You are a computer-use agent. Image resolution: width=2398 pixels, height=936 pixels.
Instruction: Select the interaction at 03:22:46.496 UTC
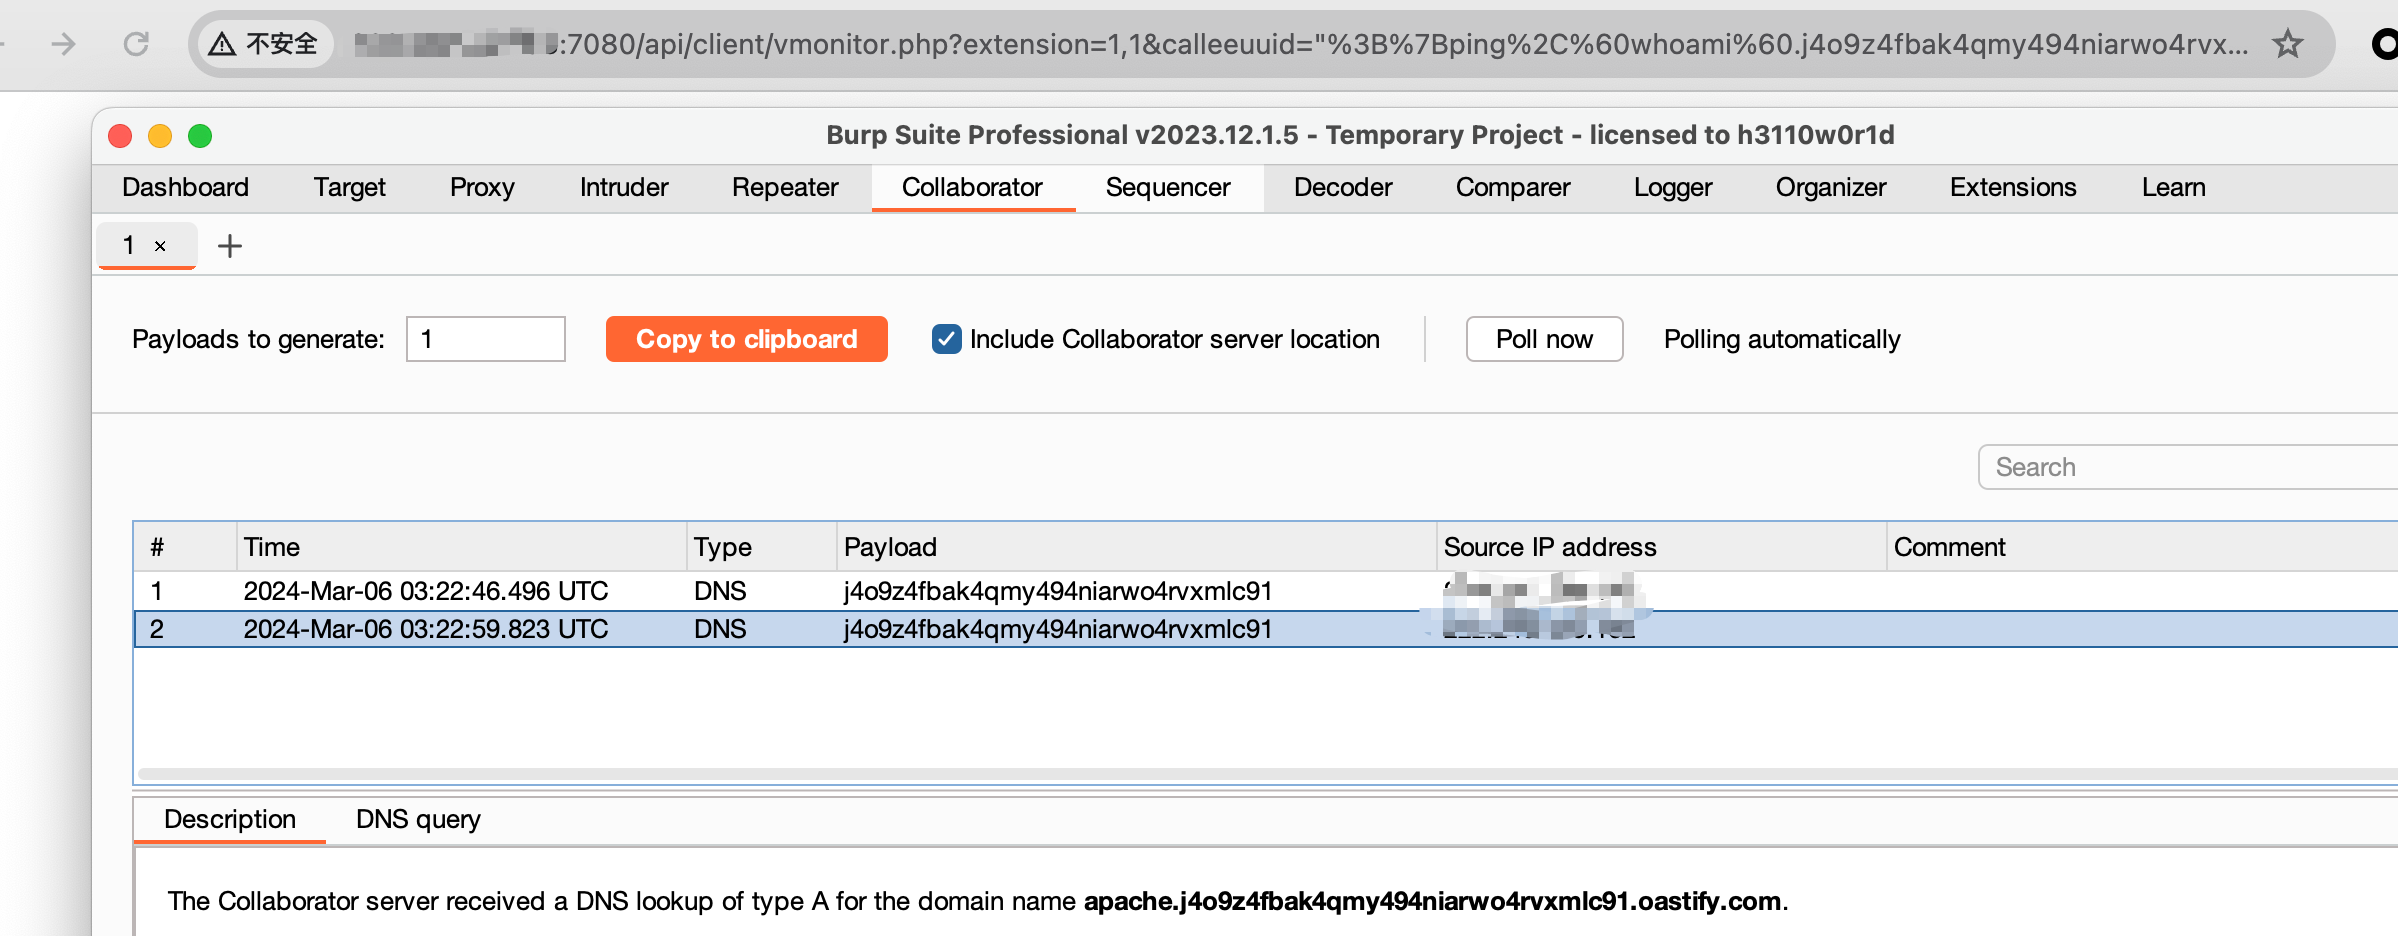[x=1266, y=591]
